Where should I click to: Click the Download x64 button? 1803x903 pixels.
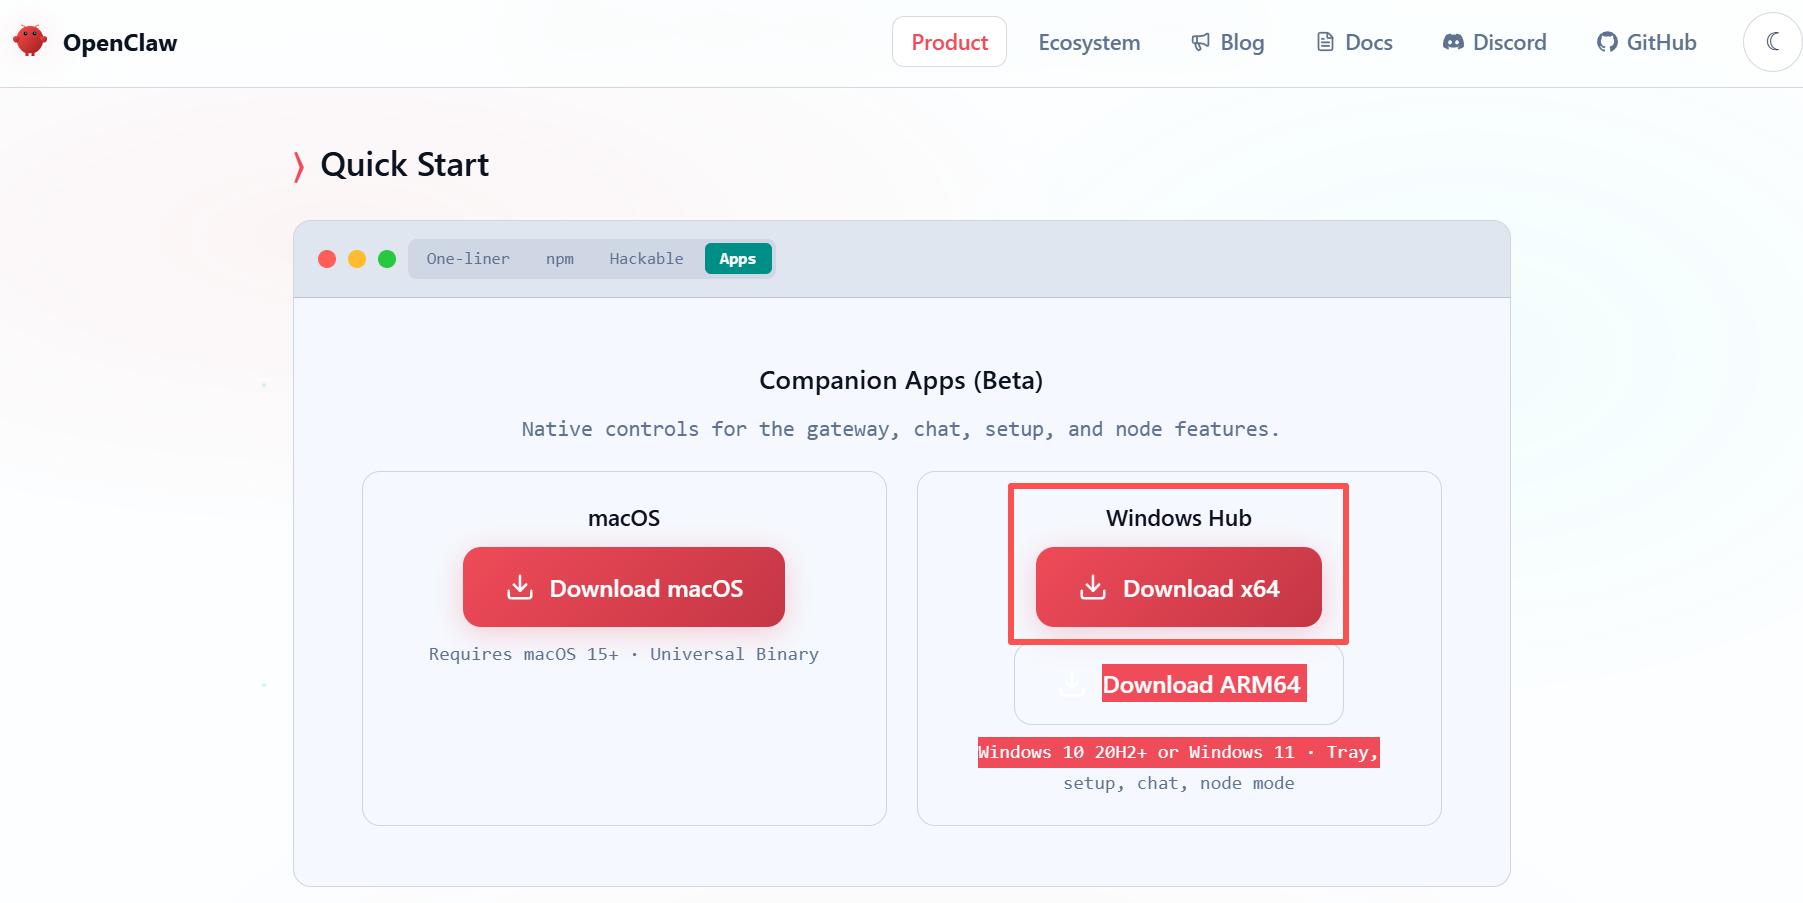1179,587
